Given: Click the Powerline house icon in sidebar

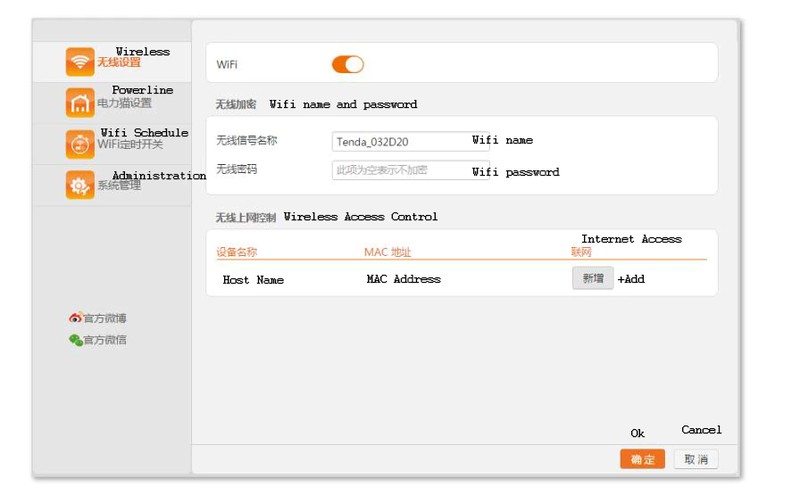Looking at the screenshot, I should (x=80, y=103).
